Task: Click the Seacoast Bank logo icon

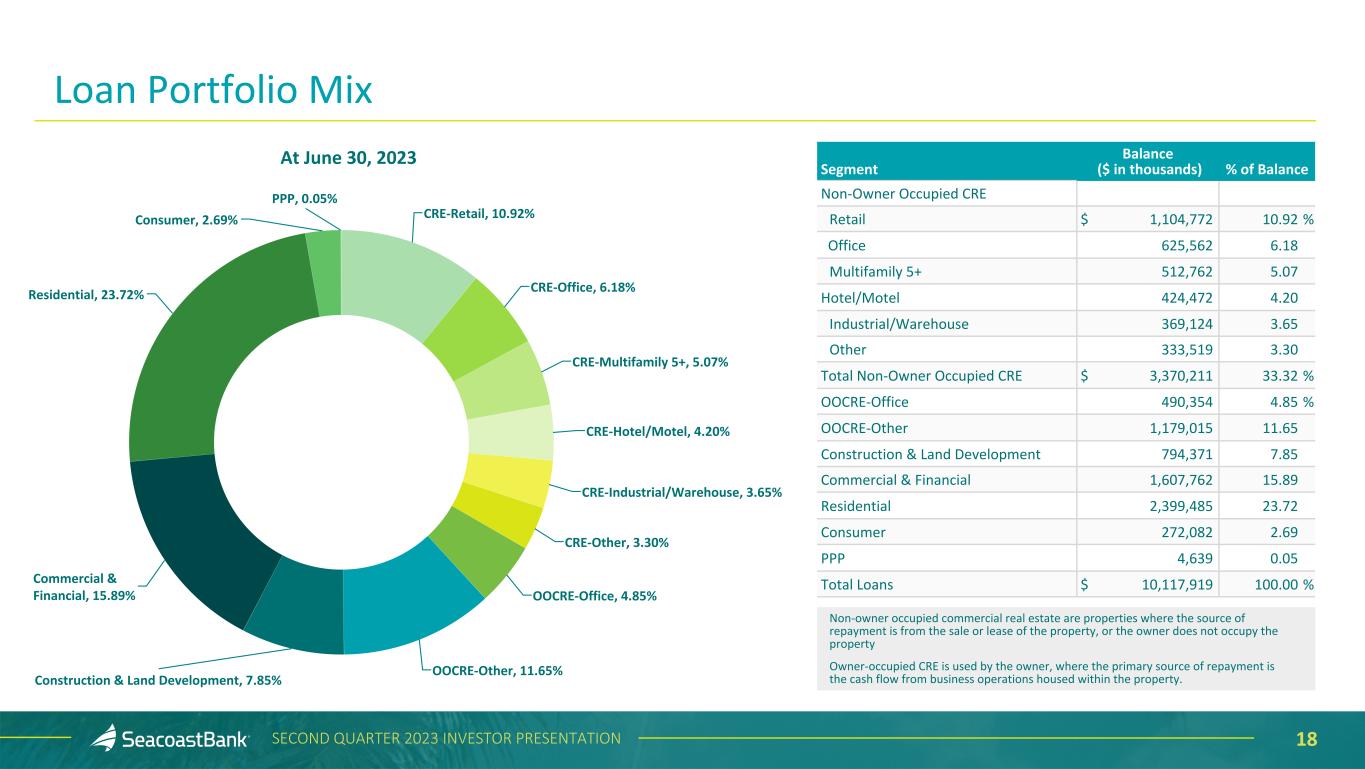Action: pyautogui.click(x=104, y=738)
